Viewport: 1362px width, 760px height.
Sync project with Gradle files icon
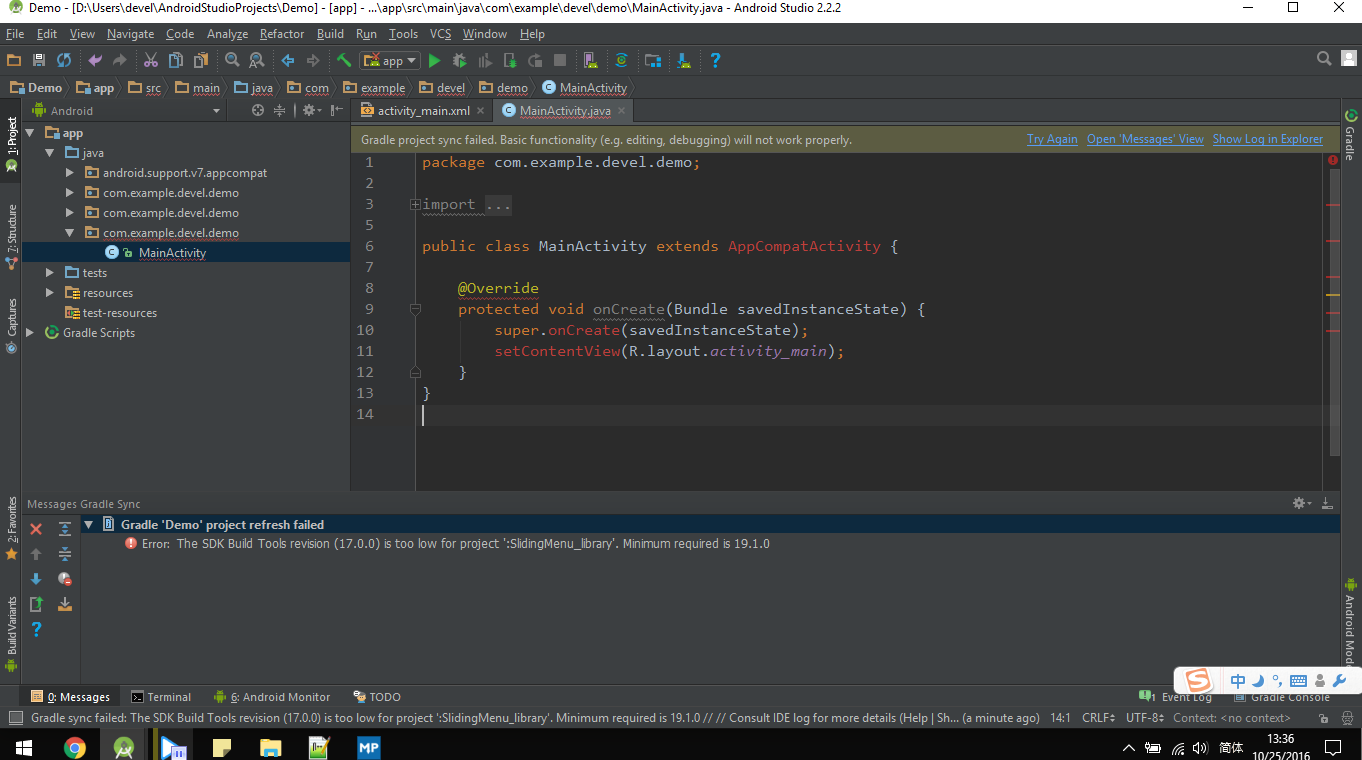(621, 60)
